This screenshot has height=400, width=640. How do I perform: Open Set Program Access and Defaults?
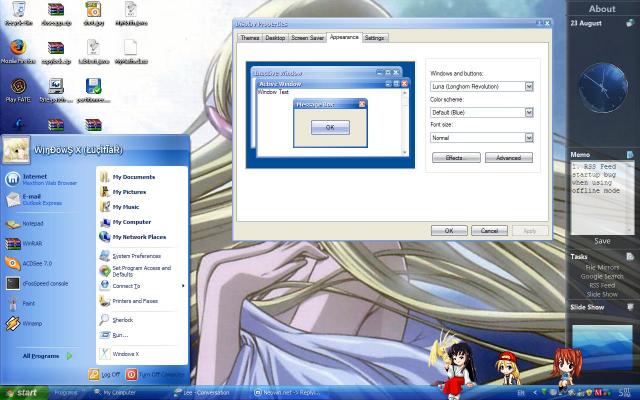pos(136,271)
